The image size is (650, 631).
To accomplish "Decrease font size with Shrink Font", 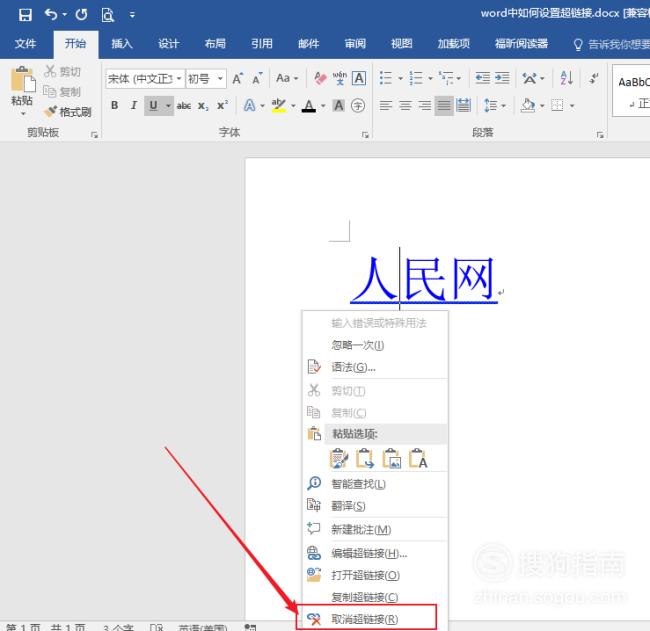I will 257,78.
